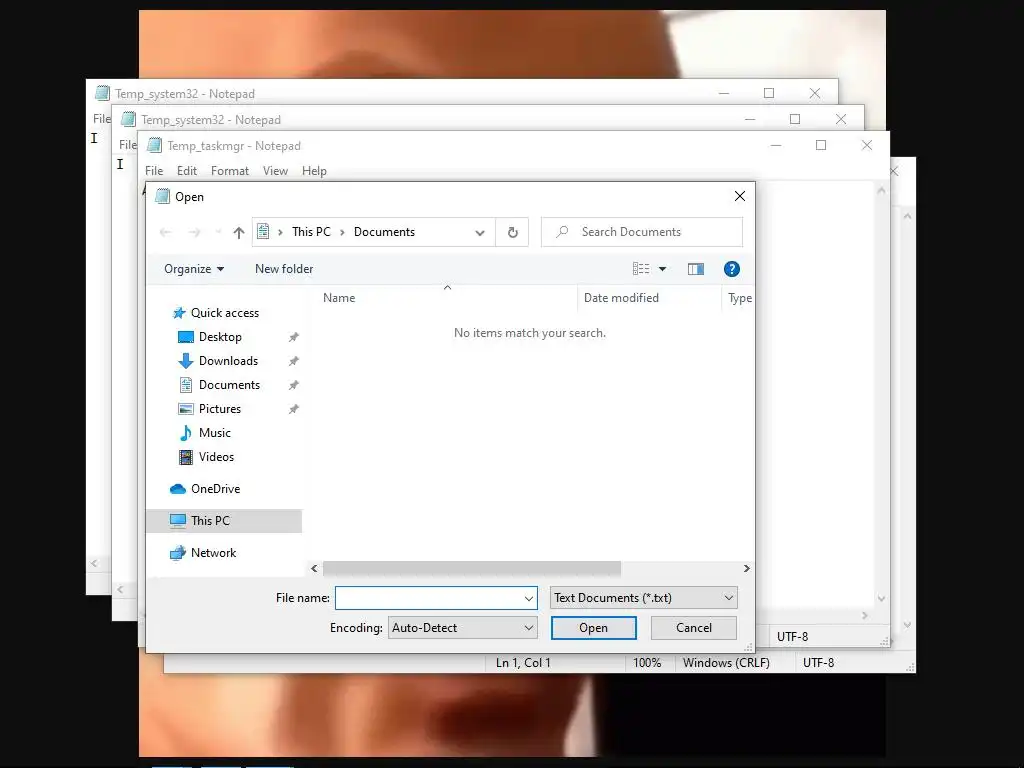Image resolution: width=1024 pixels, height=768 pixels.
Task: Click 100% zoom in status bar
Action: [x=647, y=663]
